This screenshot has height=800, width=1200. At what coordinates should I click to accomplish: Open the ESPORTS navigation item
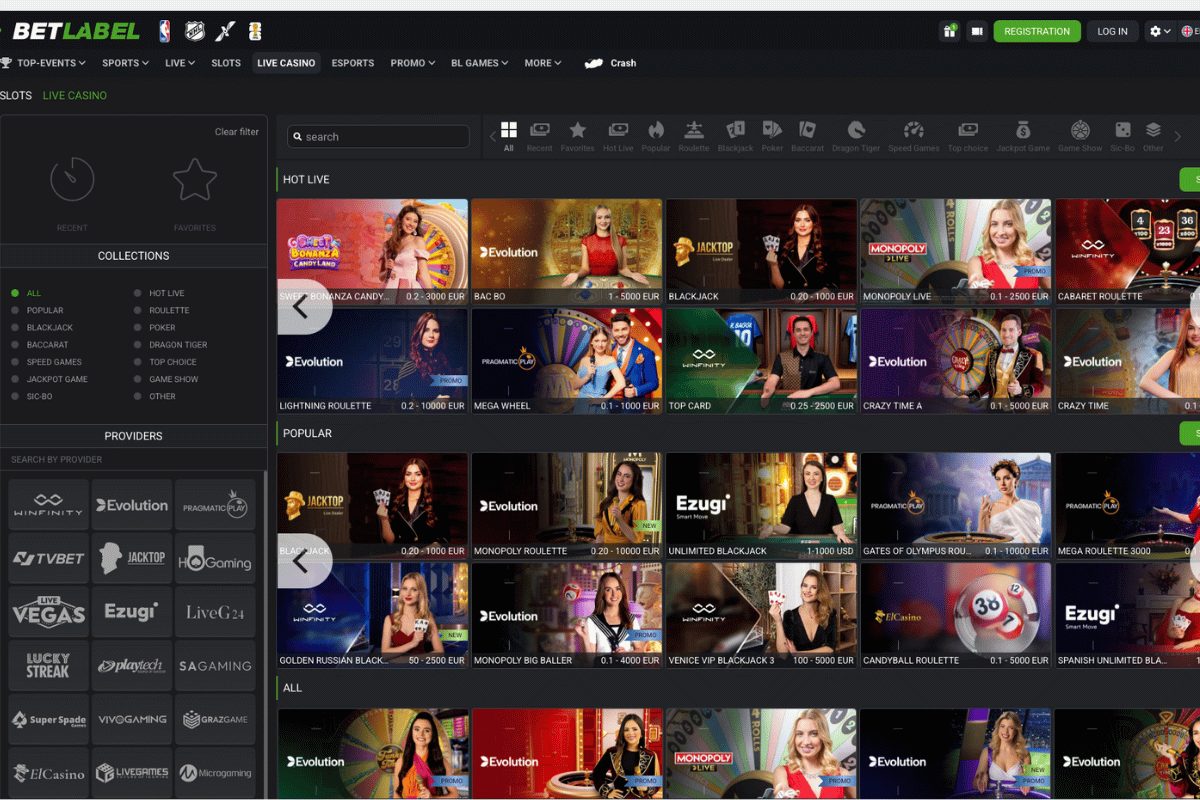pos(353,63)
